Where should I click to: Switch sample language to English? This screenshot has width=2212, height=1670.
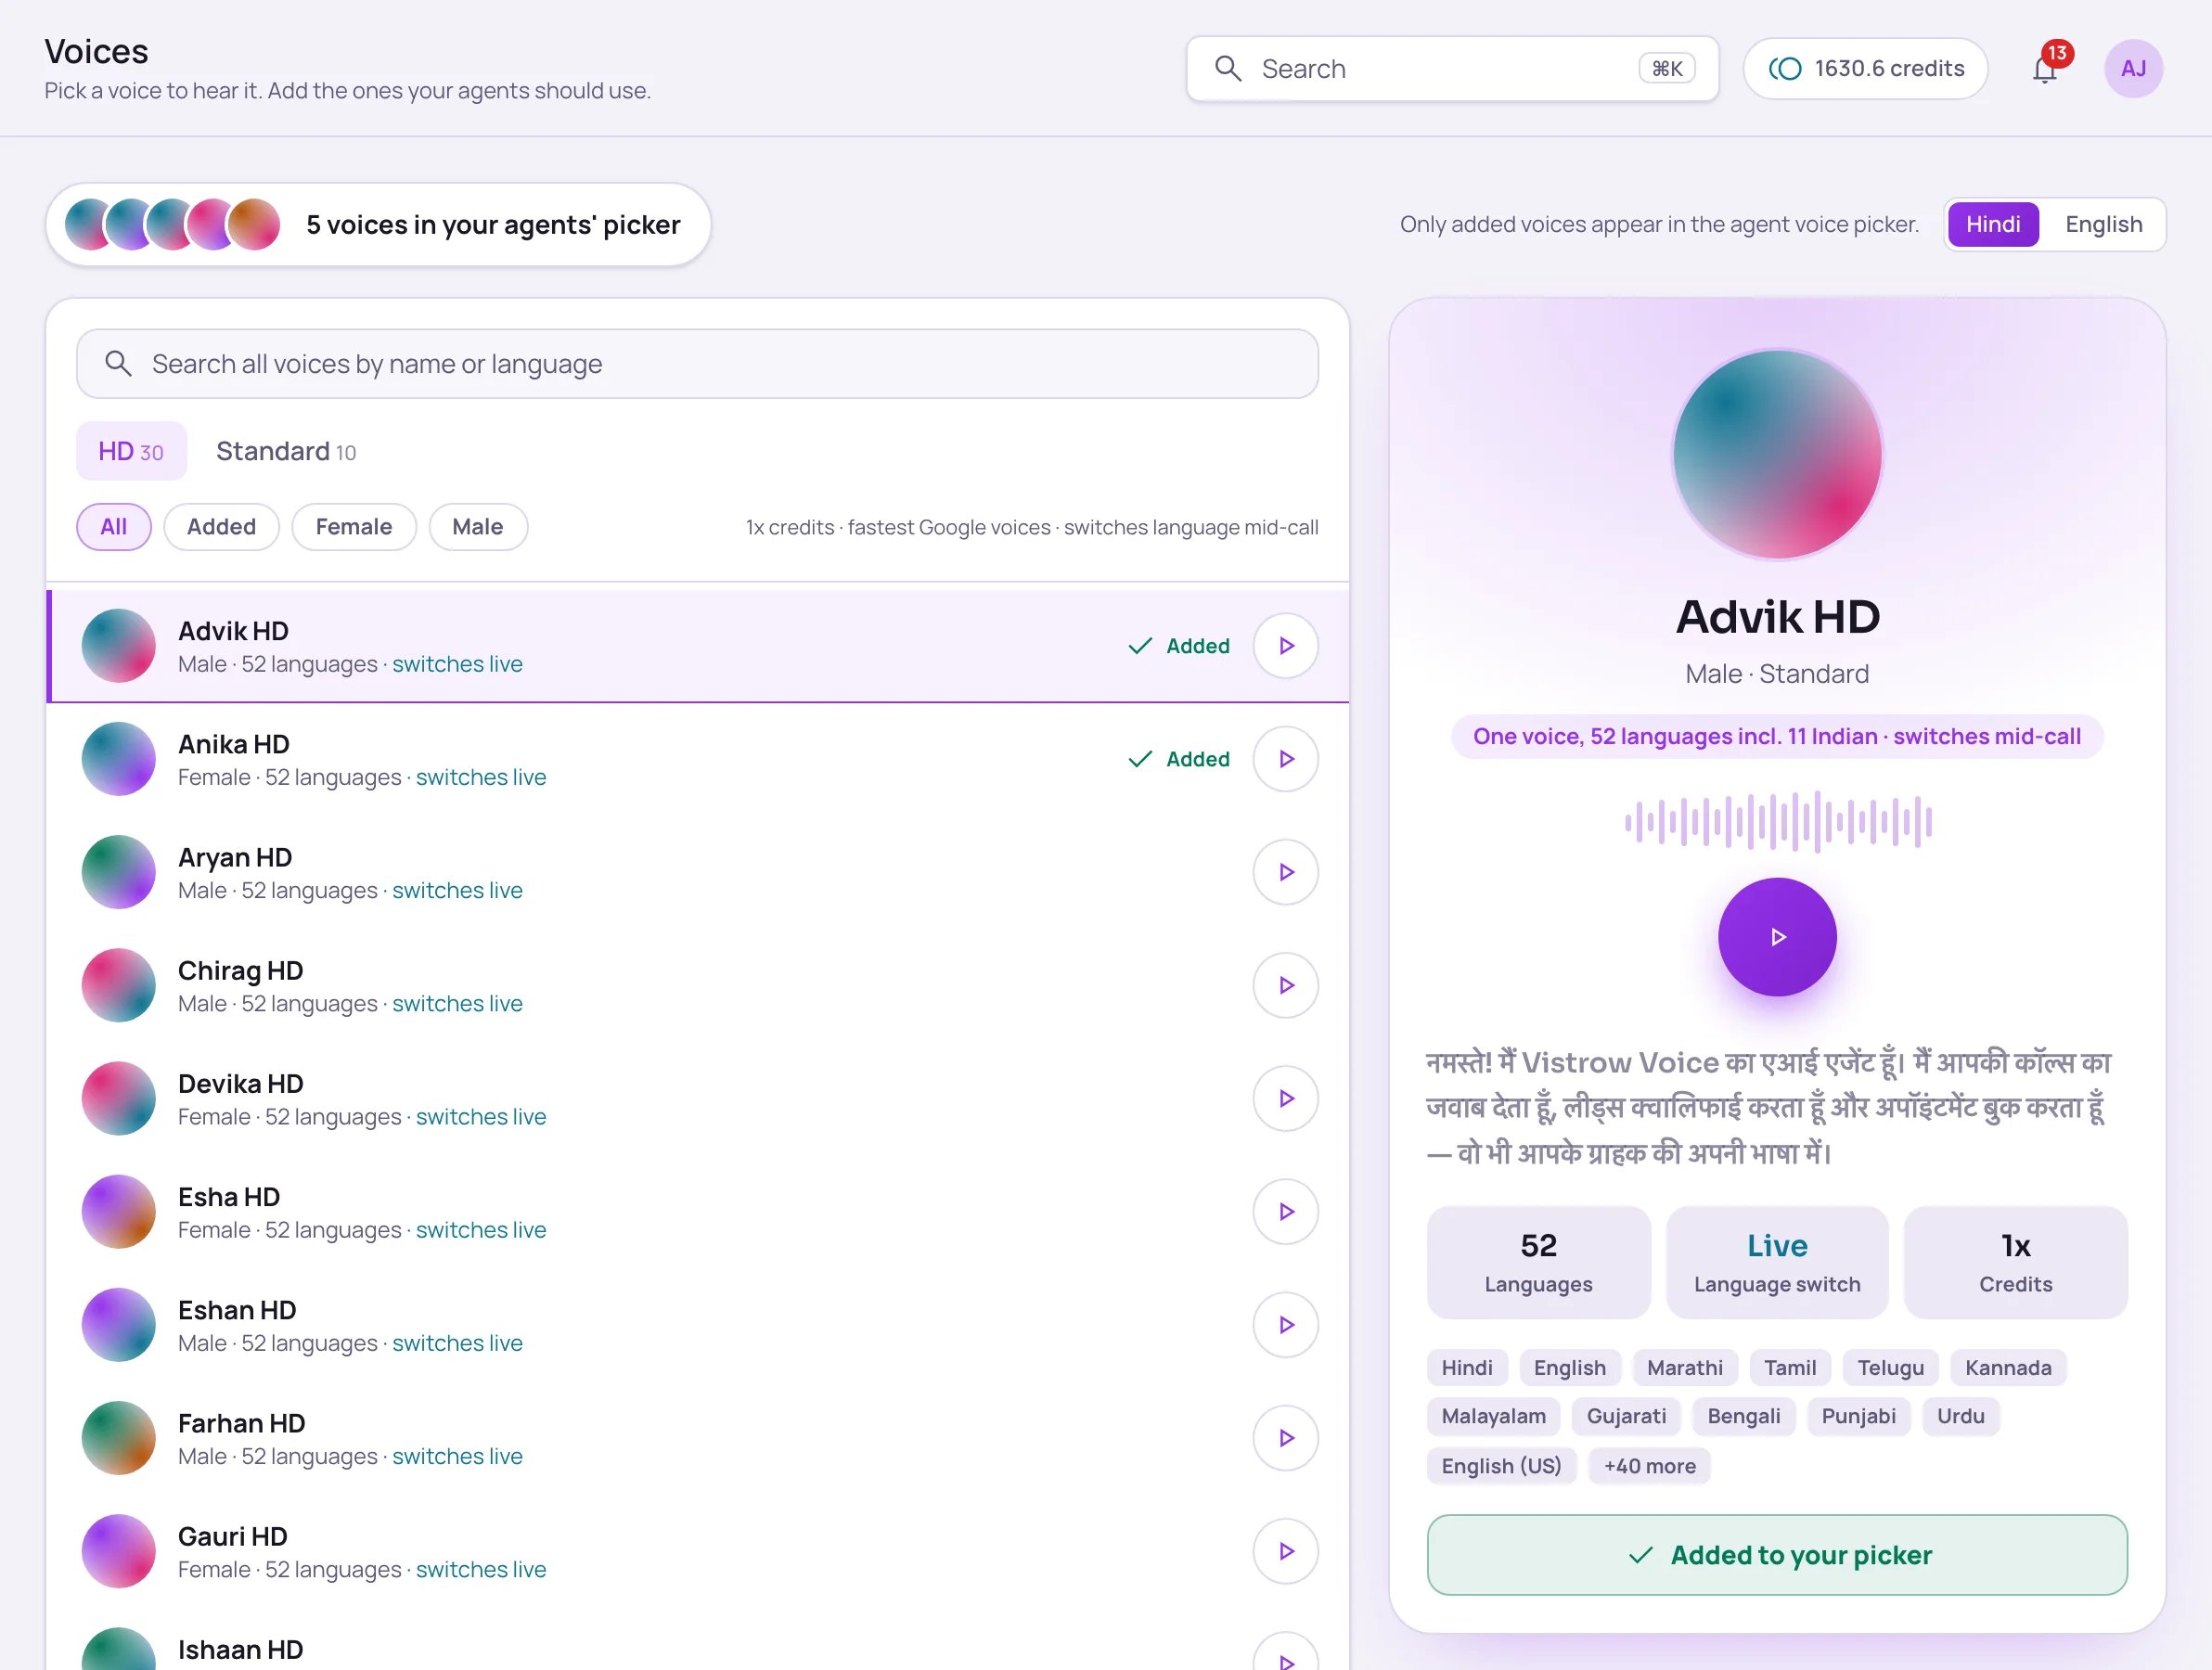coord(2103,224)
